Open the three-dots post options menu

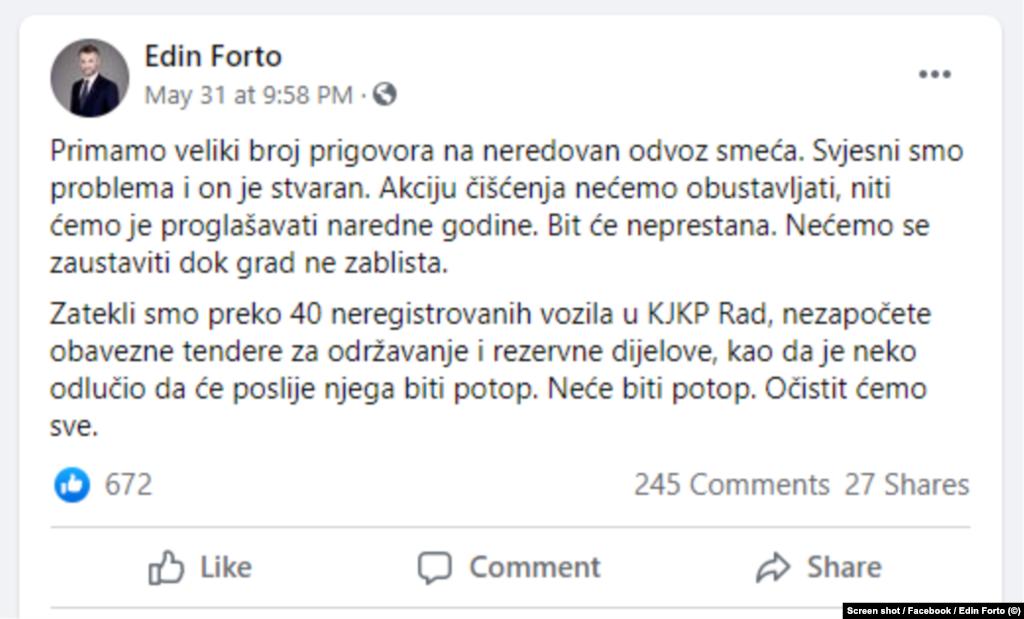pyautogui.click(x=935, y=72)
